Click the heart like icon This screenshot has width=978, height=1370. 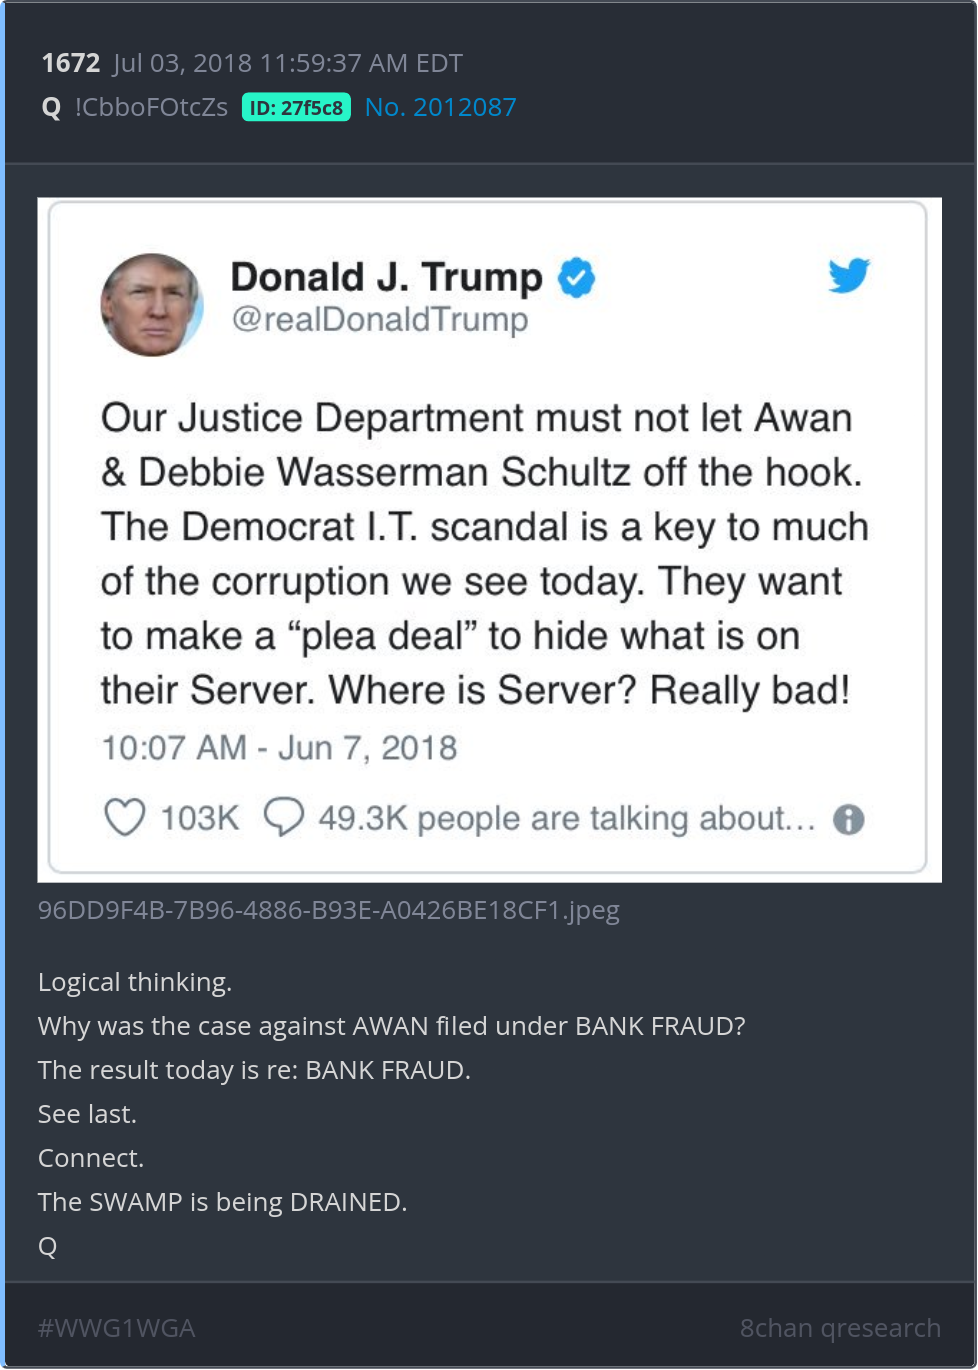(125, 817)
